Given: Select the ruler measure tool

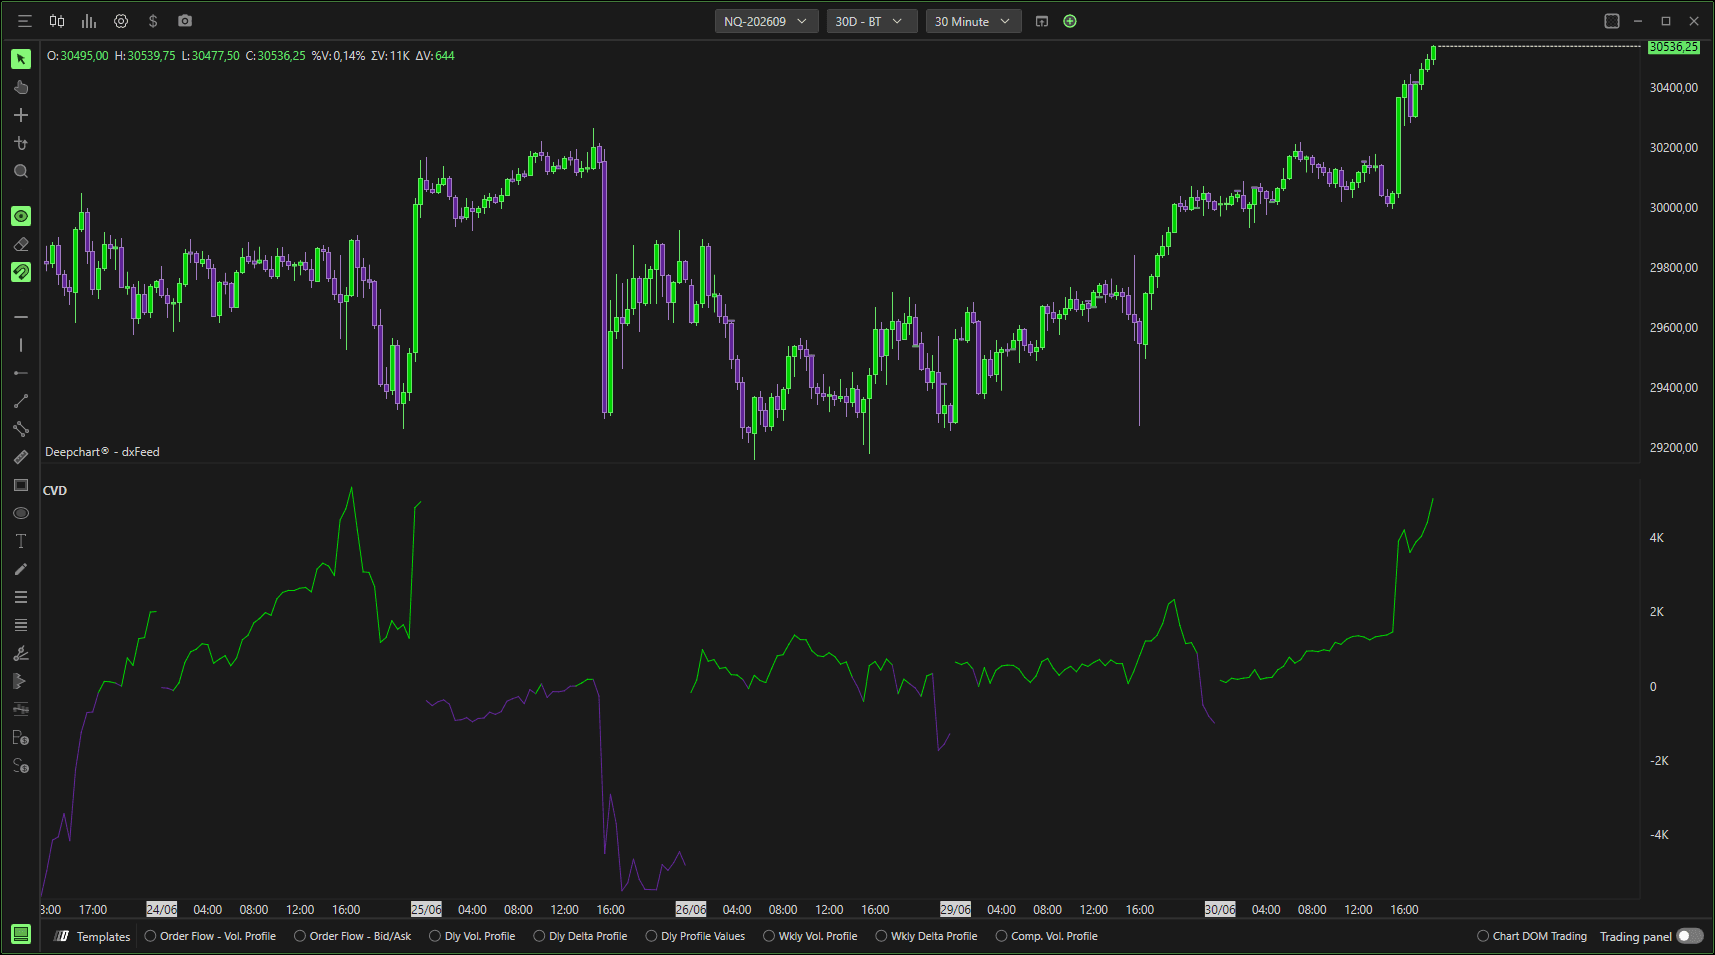Looking at the screenshot, I should tap(21, 457).
